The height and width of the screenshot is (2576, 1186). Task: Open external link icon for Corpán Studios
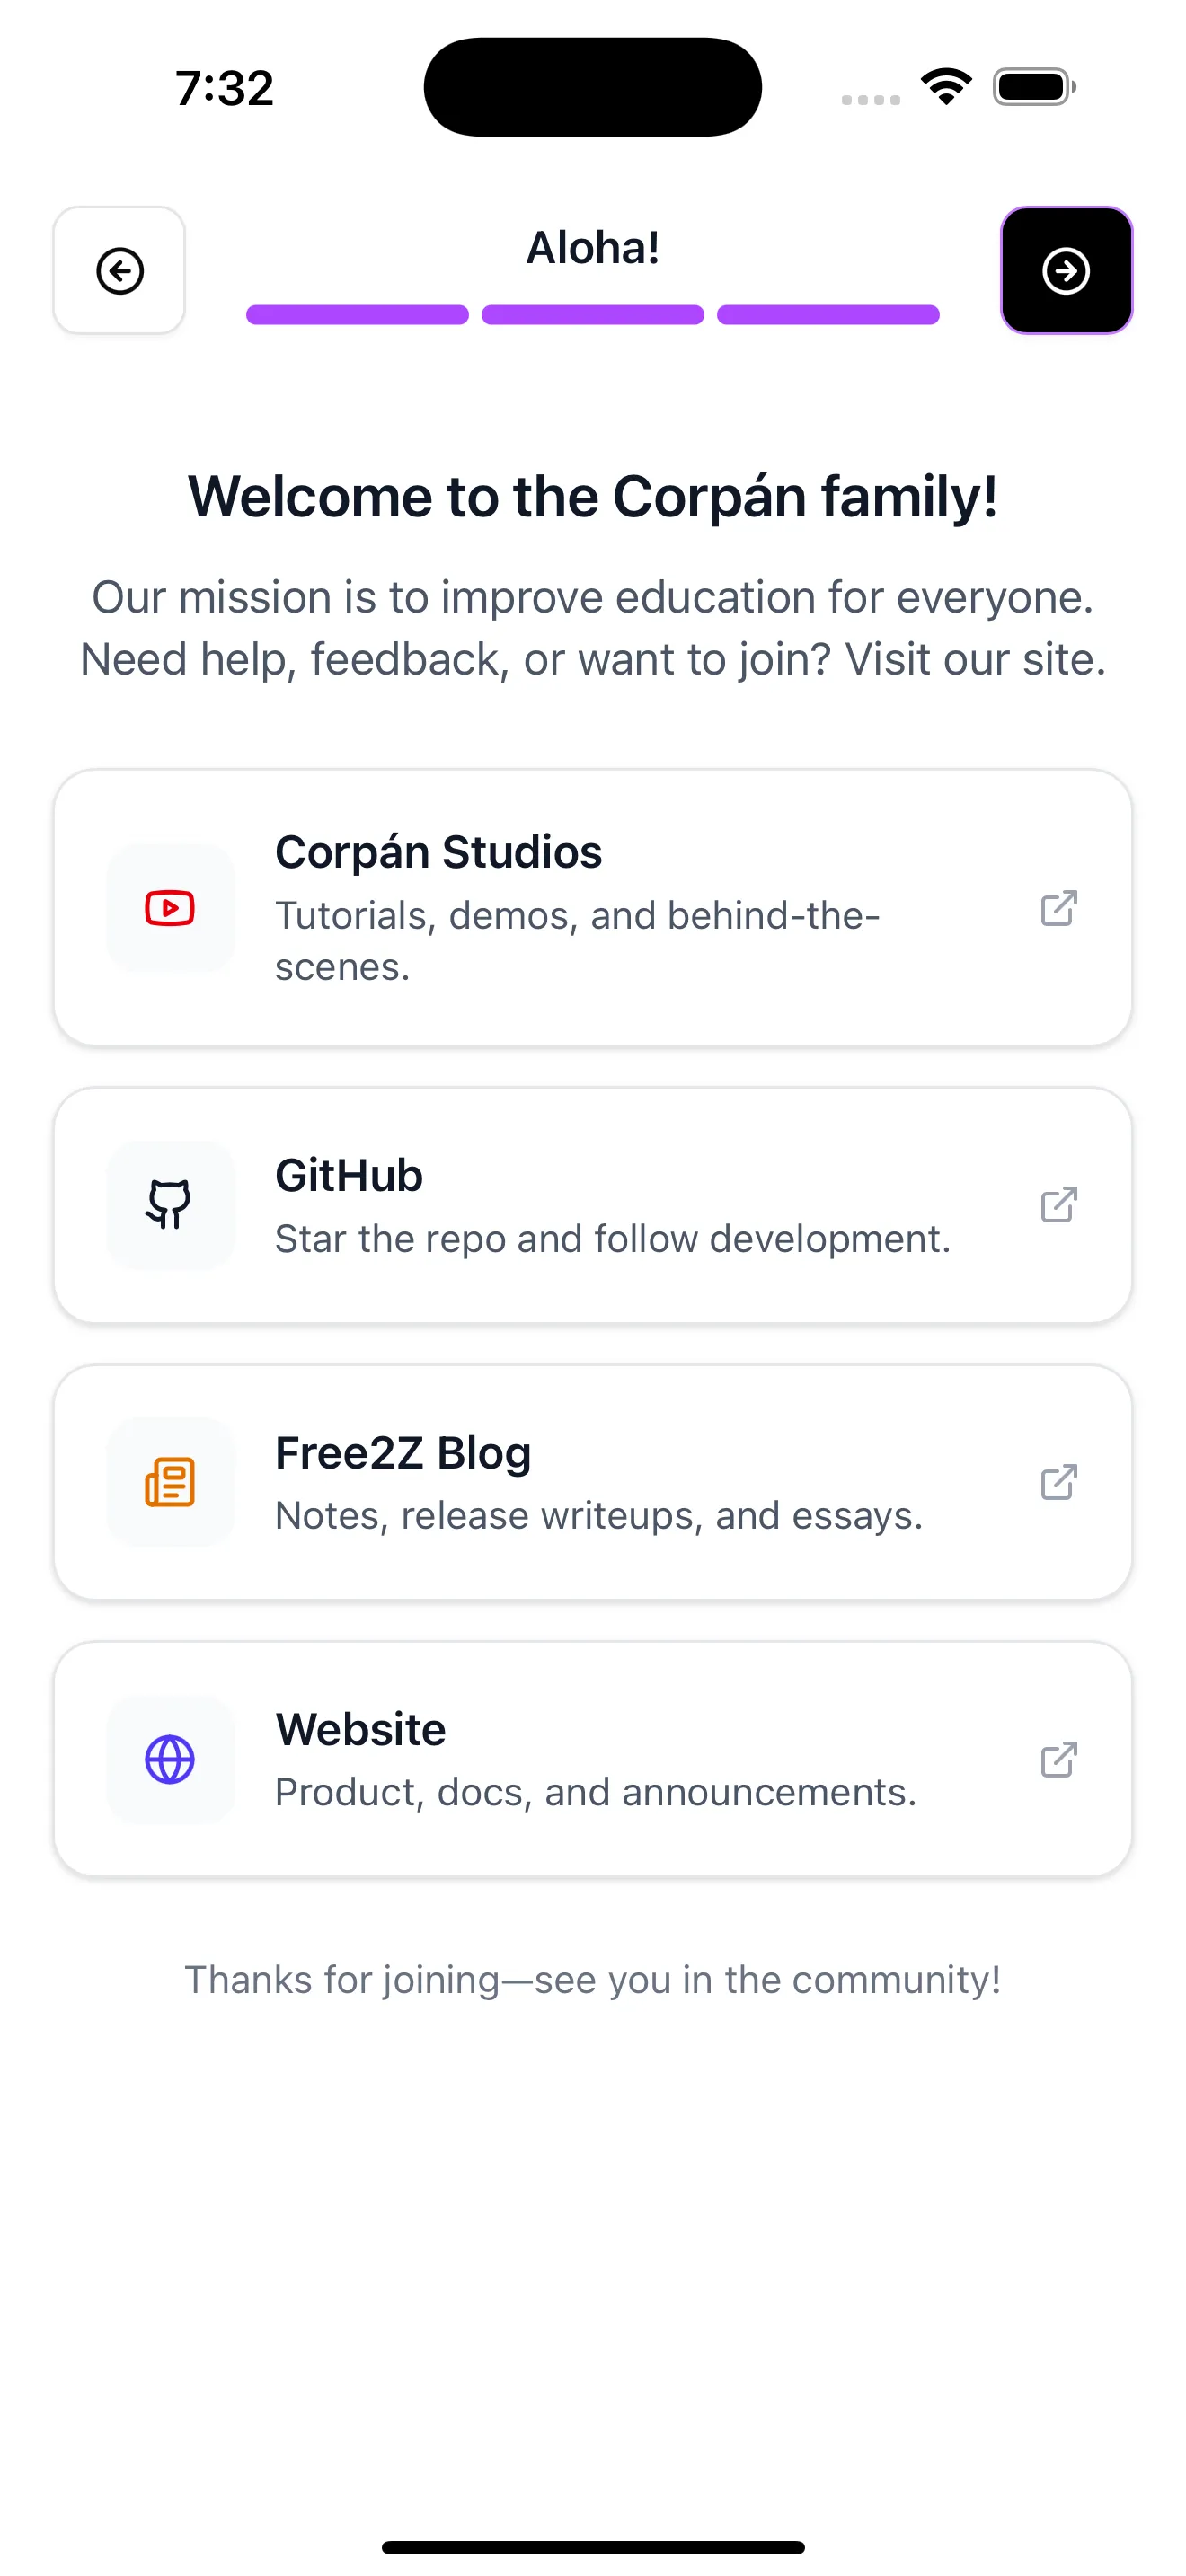pyautogui.click(x=1058, y=908)
